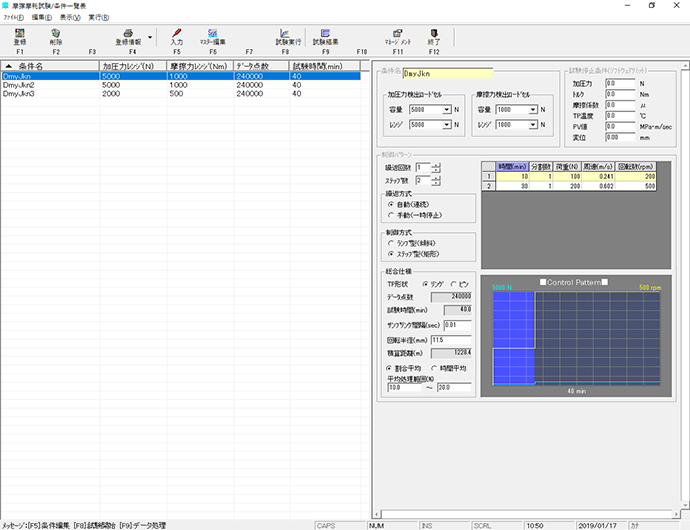This screenshot has width=690, height=530.
Task: Click the 削除 (delete) trash icon
Action: (55, 37)
